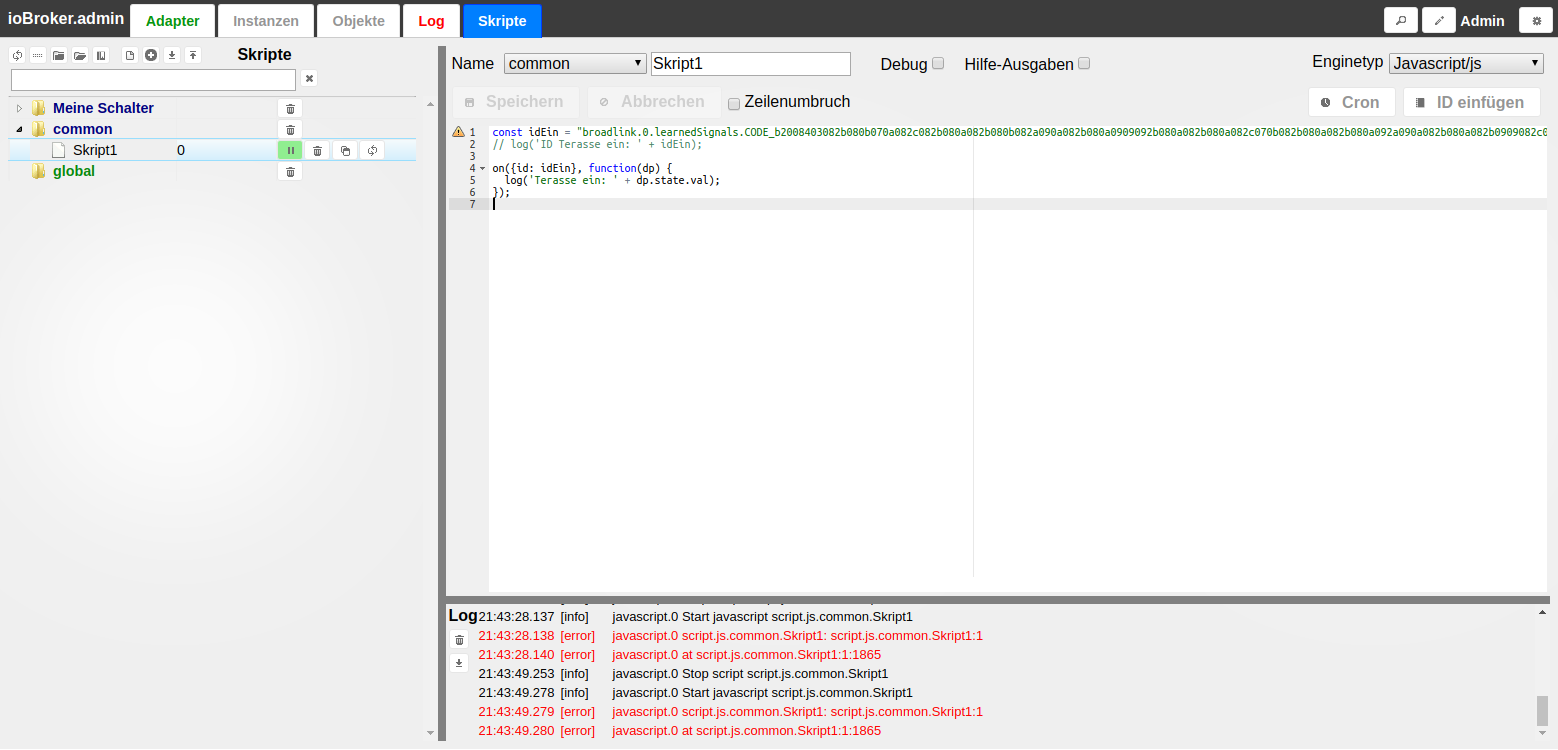Screen dimensions: 1558x750
Task: Open settings with header gear icon
Action: [1537, 20]
